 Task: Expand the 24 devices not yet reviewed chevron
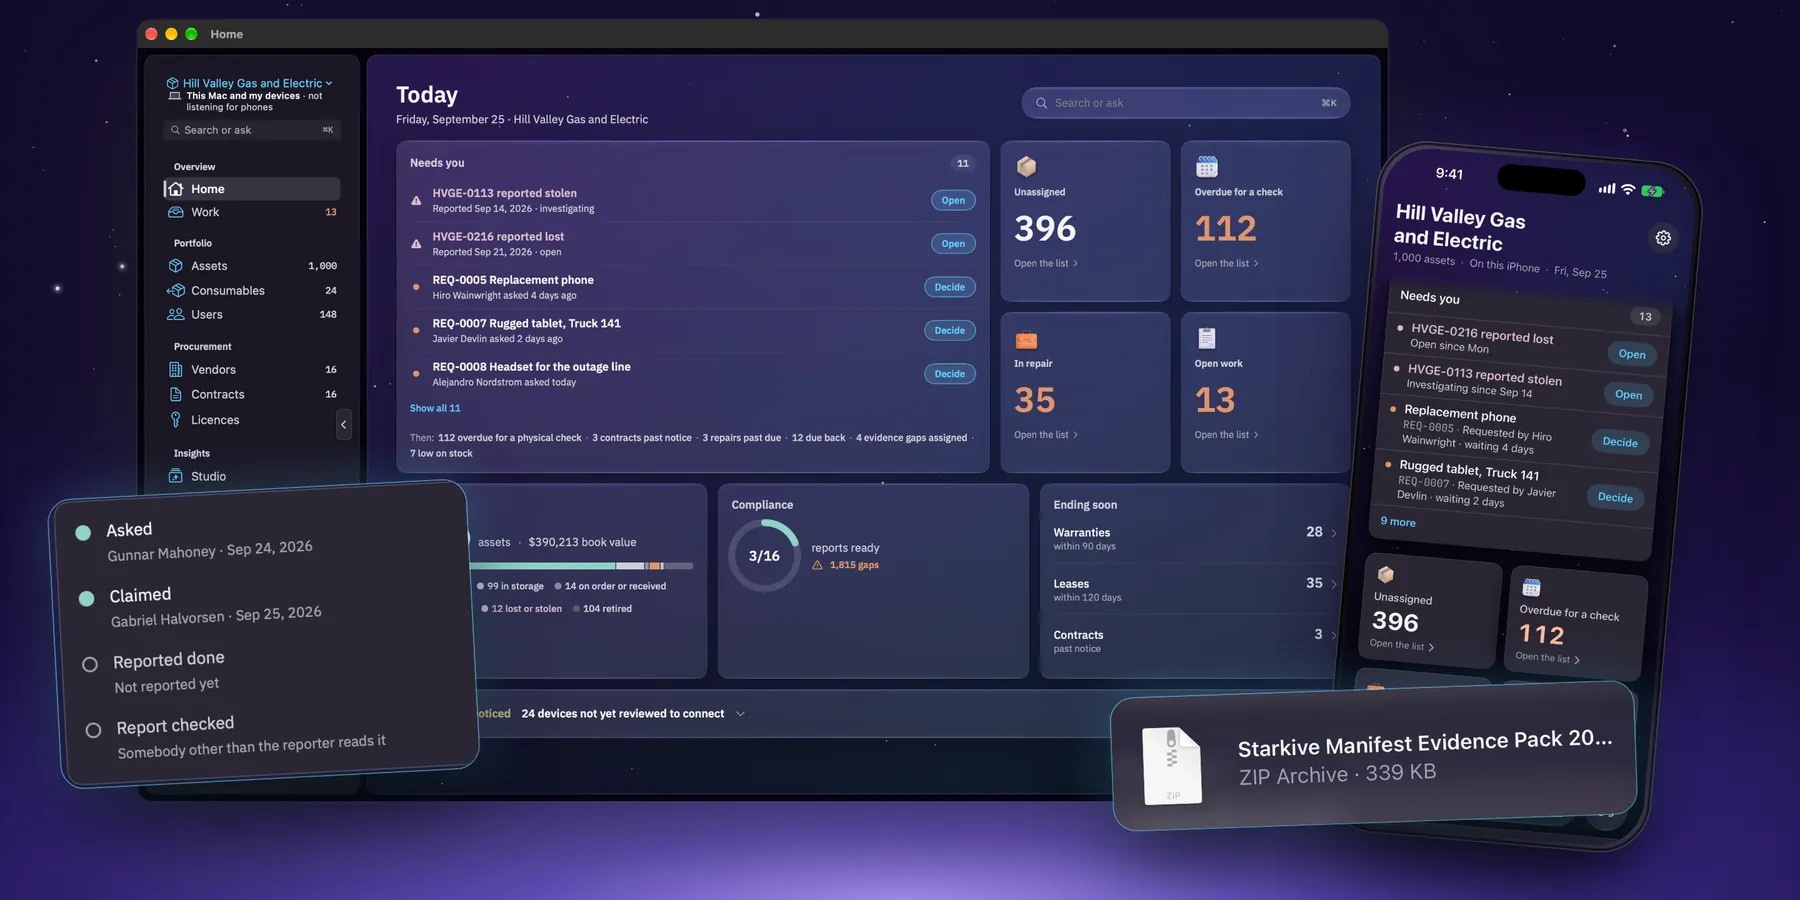[x=740, y=714]
